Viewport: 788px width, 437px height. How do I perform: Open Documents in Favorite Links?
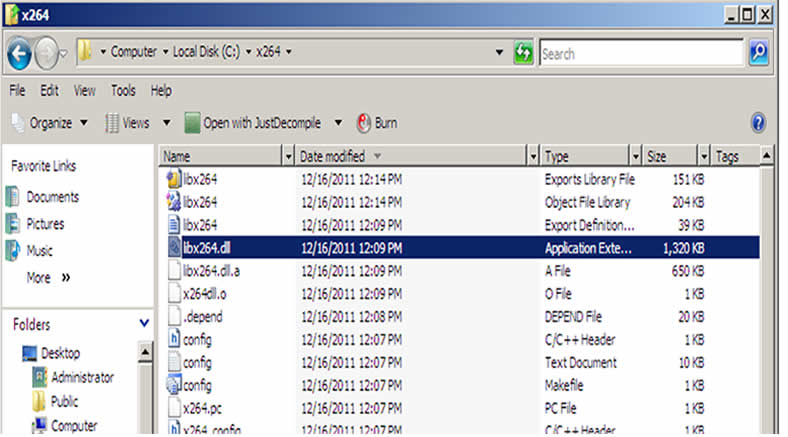pyautogui.click(x=42, y=196)
